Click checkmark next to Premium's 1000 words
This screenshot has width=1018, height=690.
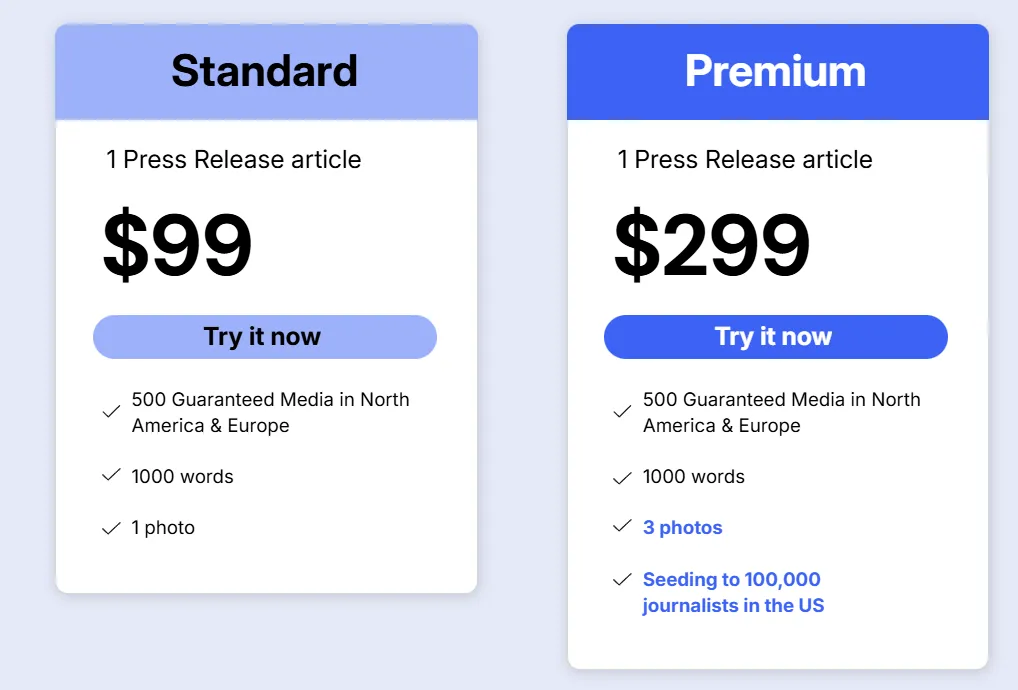click(x=622, y=478)
